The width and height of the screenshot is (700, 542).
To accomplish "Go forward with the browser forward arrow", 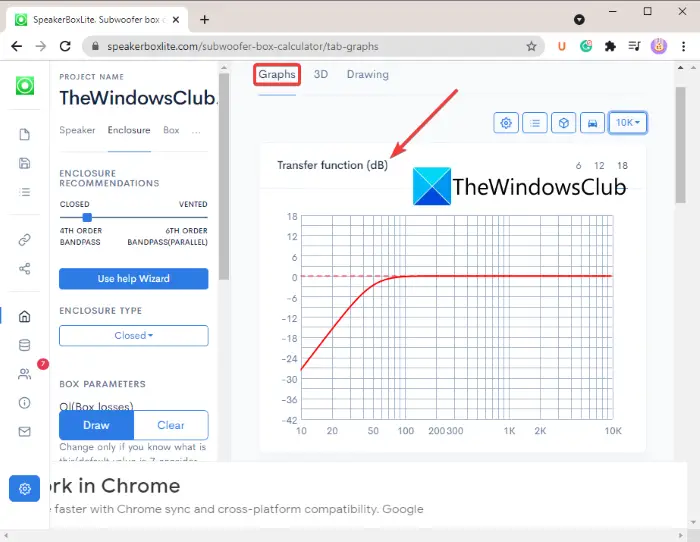I will pyautogui.click(x=41, y=46).
